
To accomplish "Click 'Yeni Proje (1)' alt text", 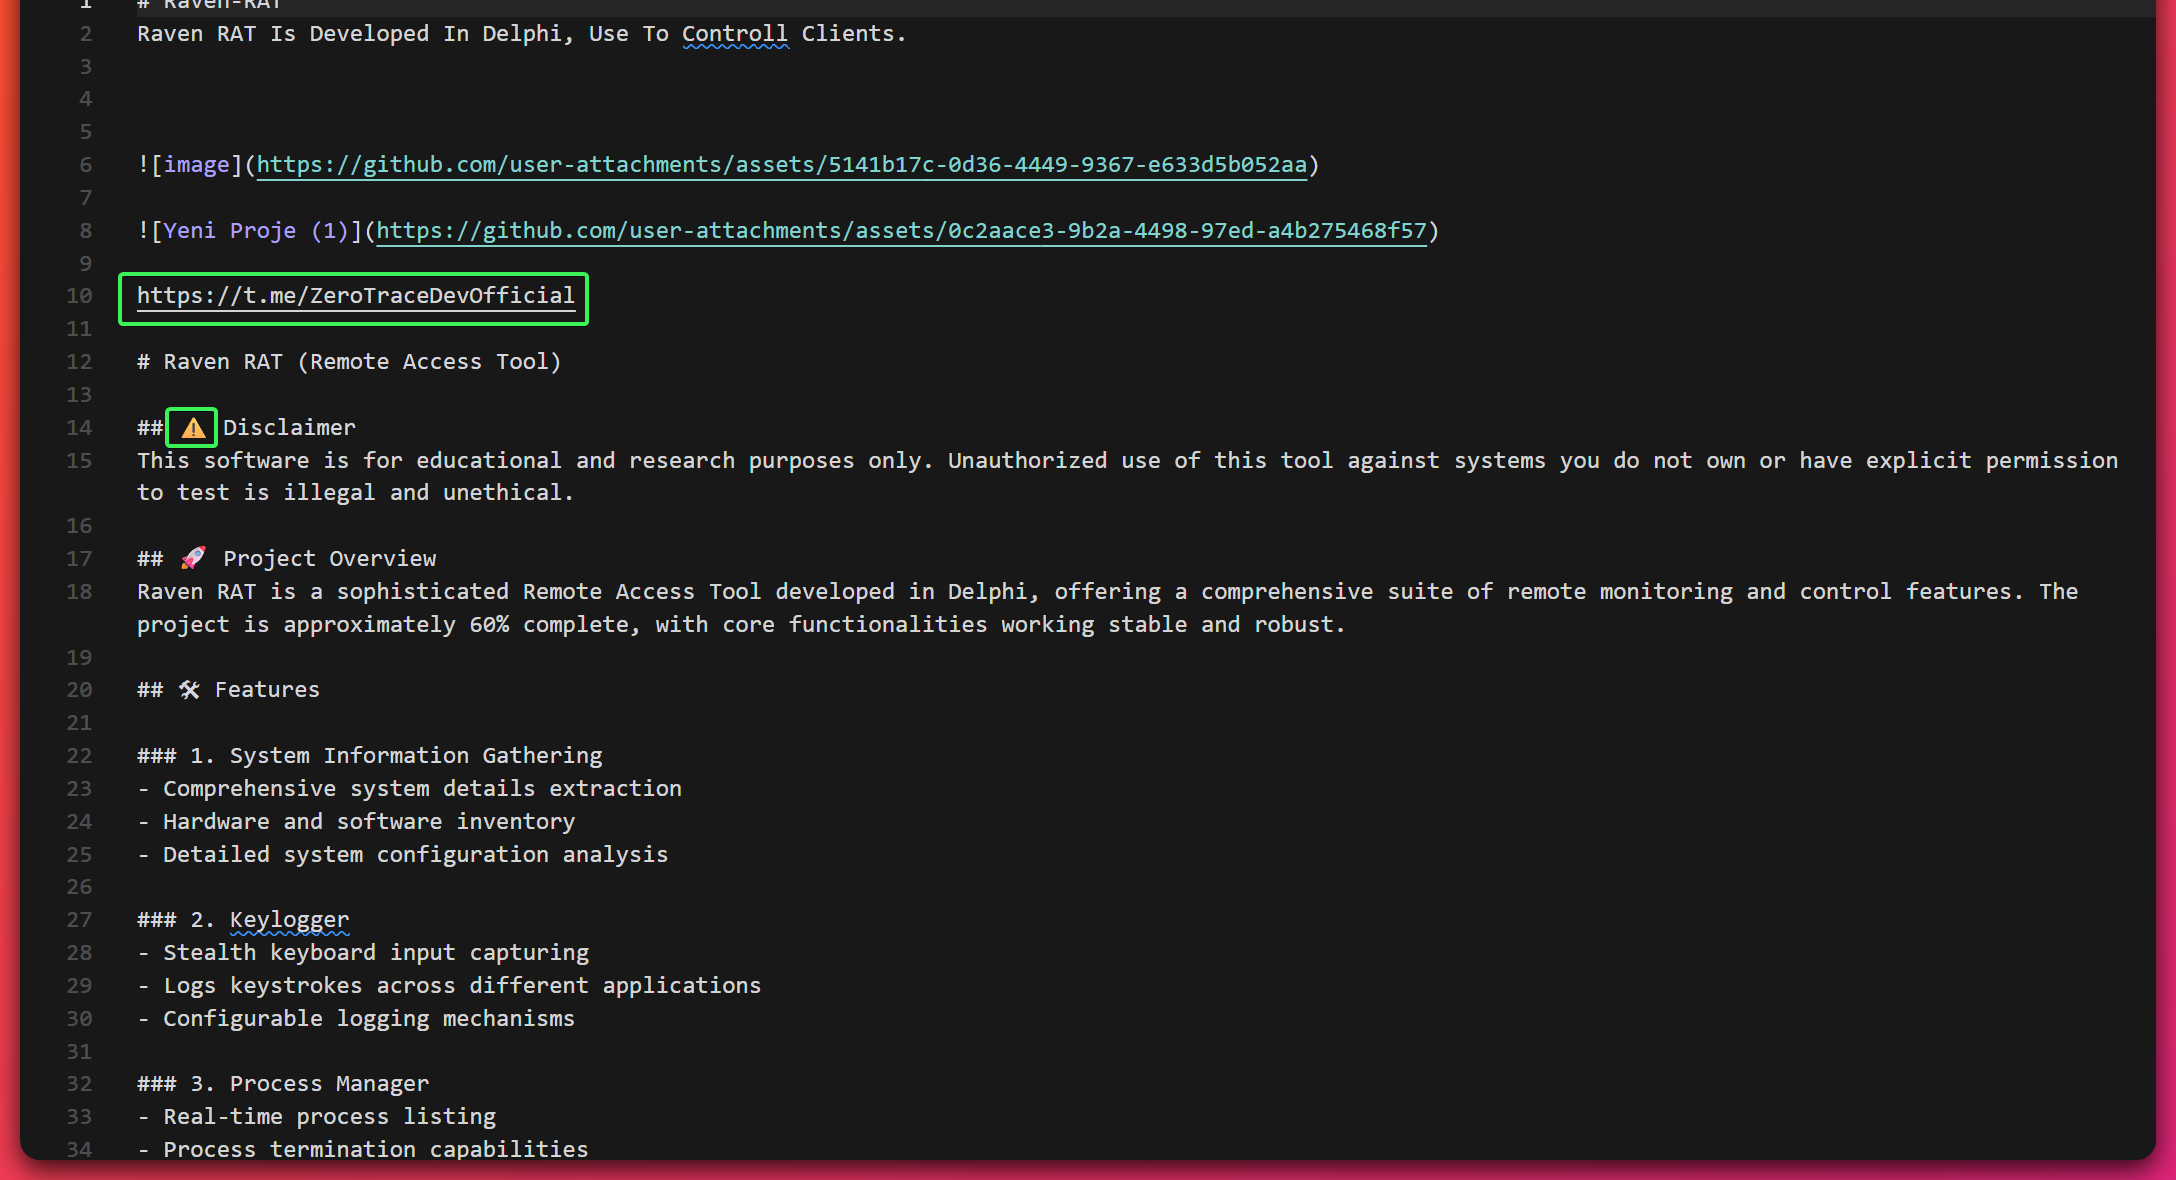I will (256, 231).
